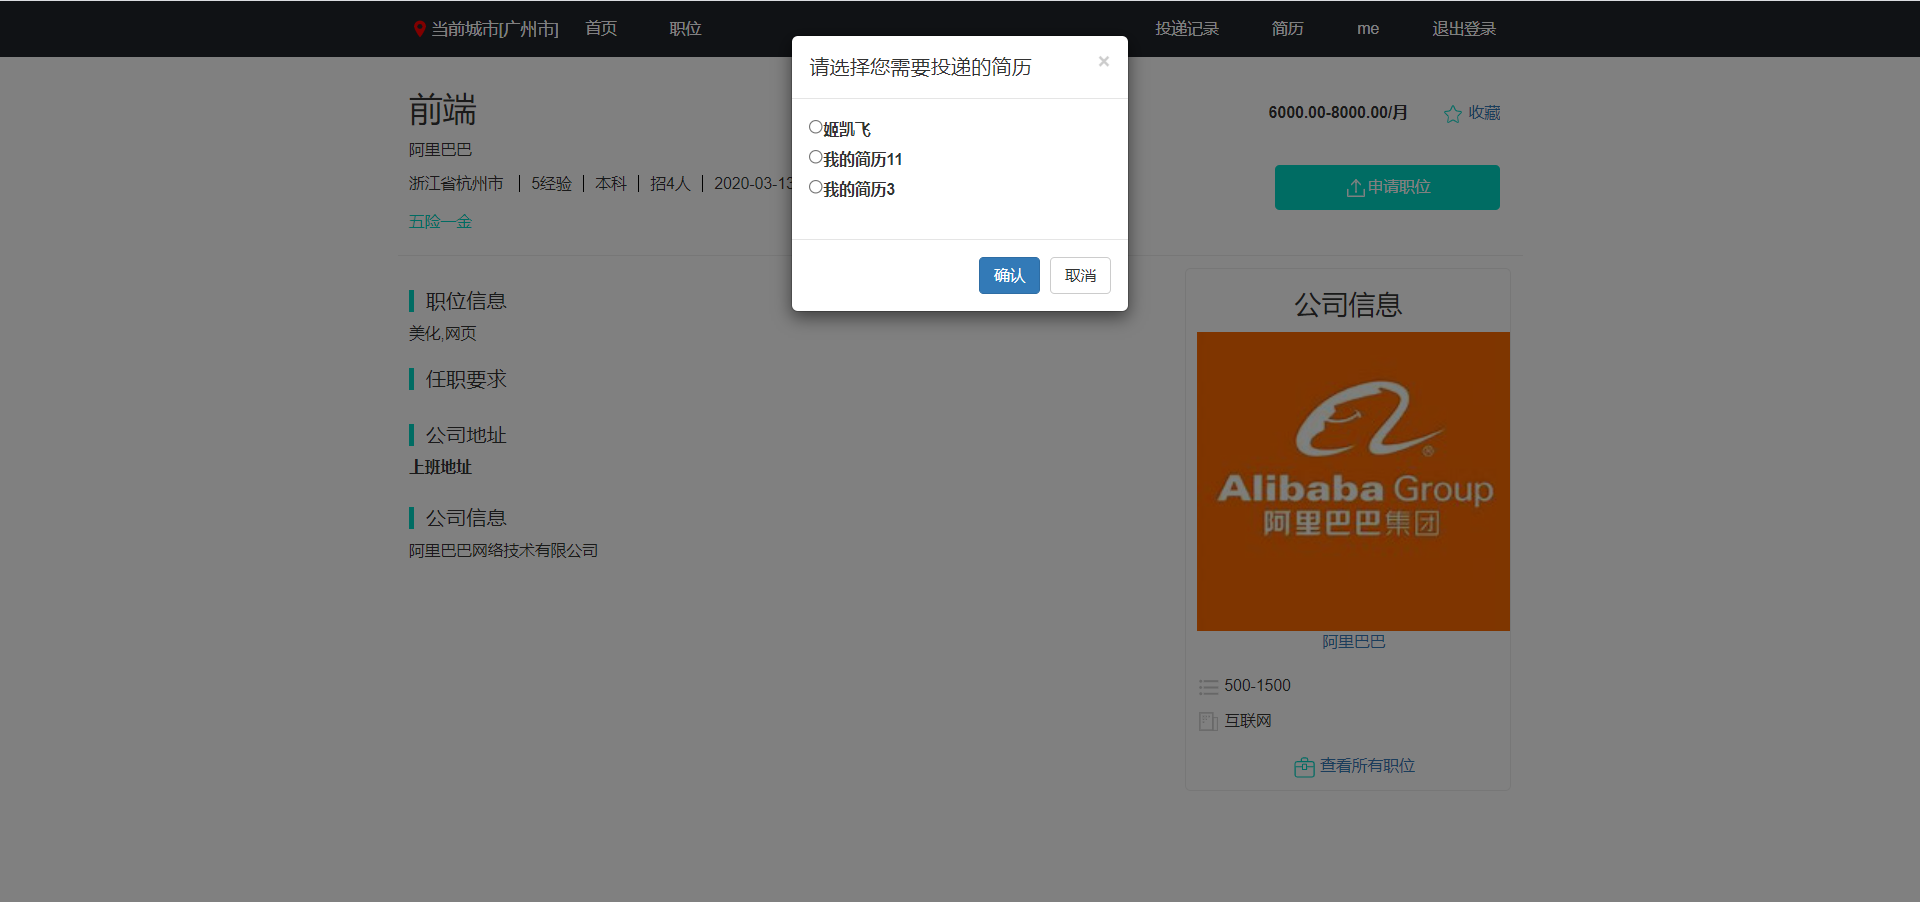The width and height of the screenshot is (1920, 902).
Task: Select the 我的简历3 radio button
Action: click(815, 187)
